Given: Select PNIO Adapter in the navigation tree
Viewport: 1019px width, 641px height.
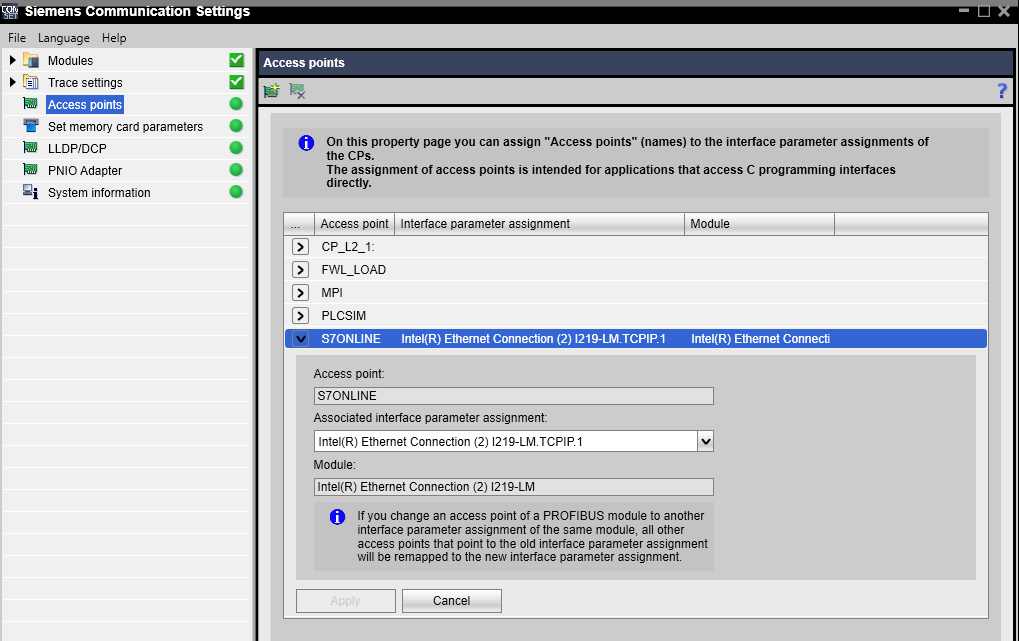Looking at the screenshot, I should pos(85,171).
